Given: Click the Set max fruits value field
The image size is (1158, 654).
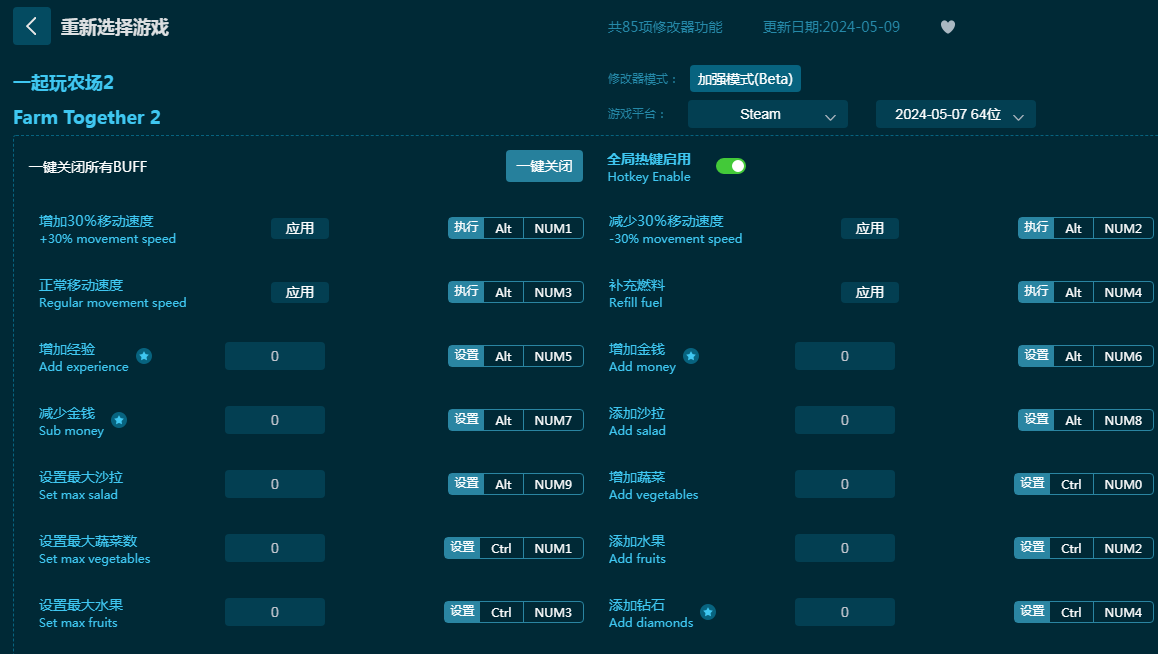Looking at the screenshot, I should pyautogui.click(x=275, y=612).
